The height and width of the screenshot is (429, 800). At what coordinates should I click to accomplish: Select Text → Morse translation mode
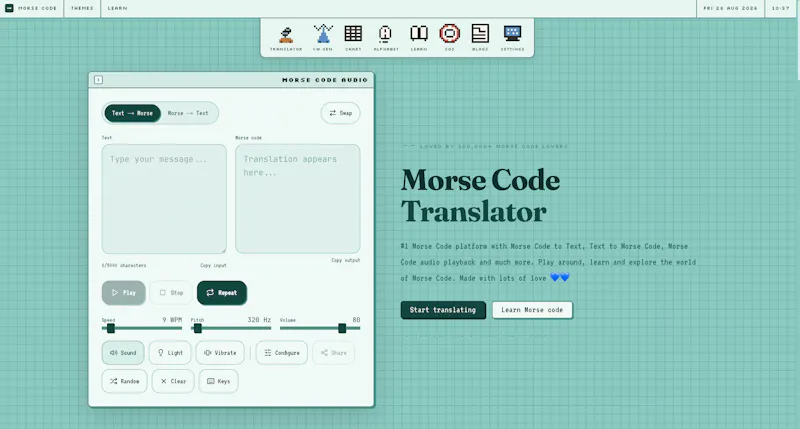[x=132, y=113]
